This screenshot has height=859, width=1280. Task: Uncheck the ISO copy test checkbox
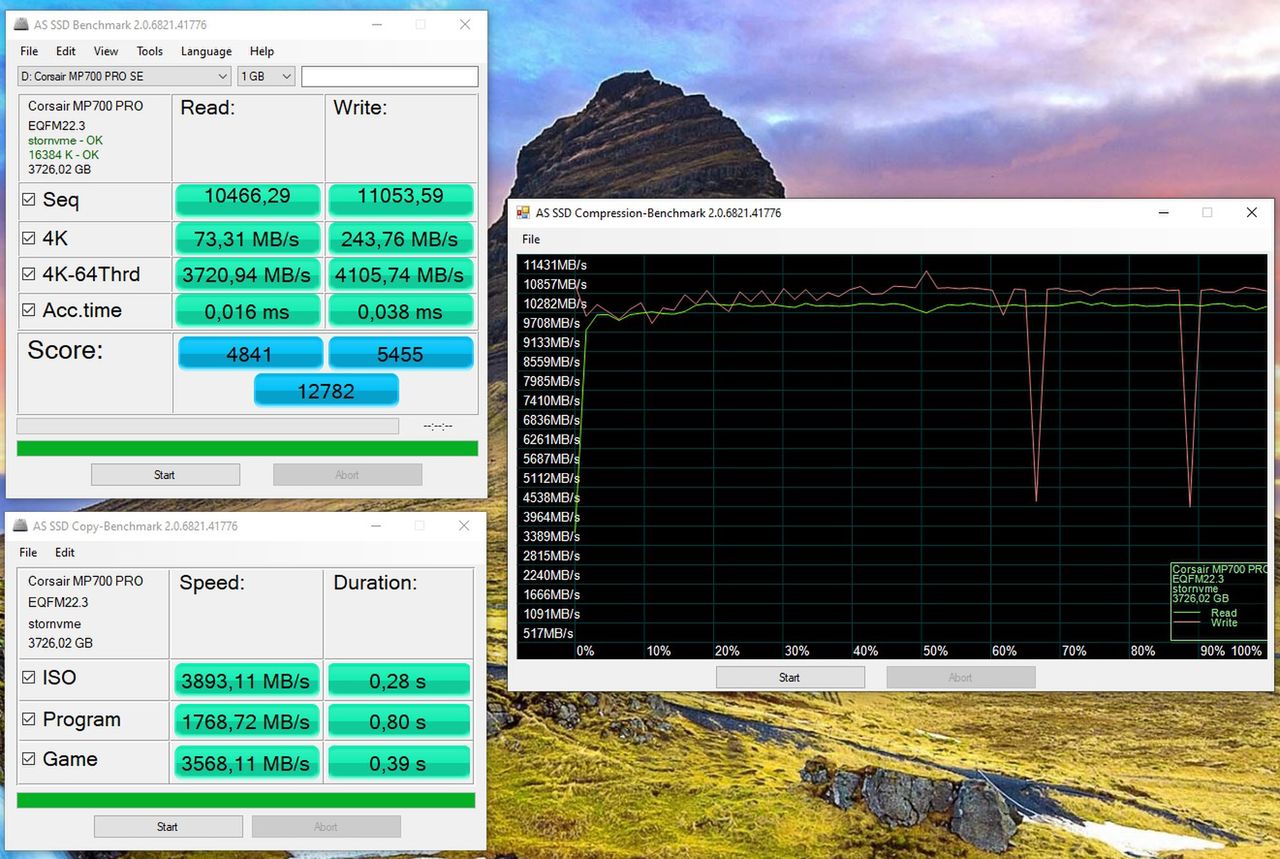(29, 678)
